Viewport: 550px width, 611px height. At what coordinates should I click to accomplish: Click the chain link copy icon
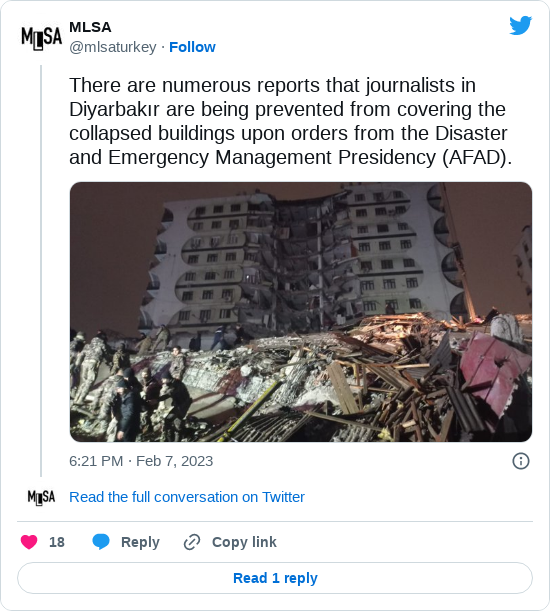pos(192,542)
